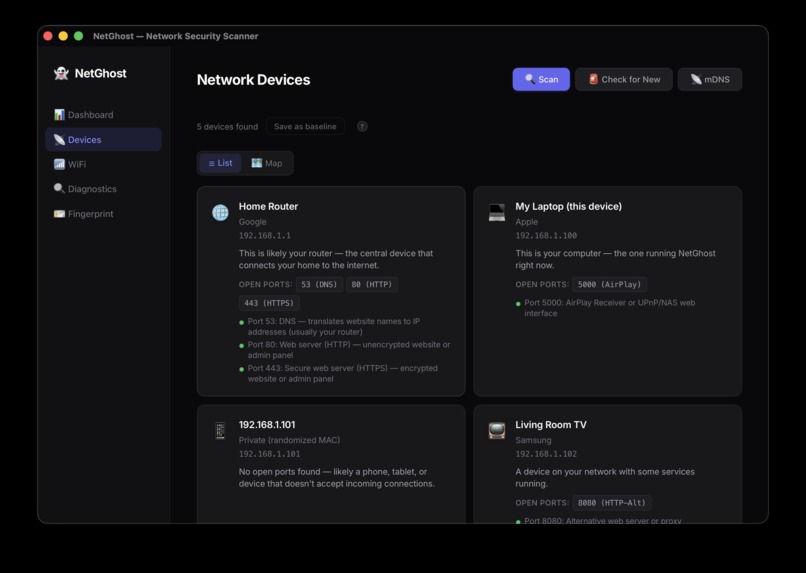806x573 pixels.
Task: Click the phone icon for 192.168.1.101 device
Action: coord(221,431)
